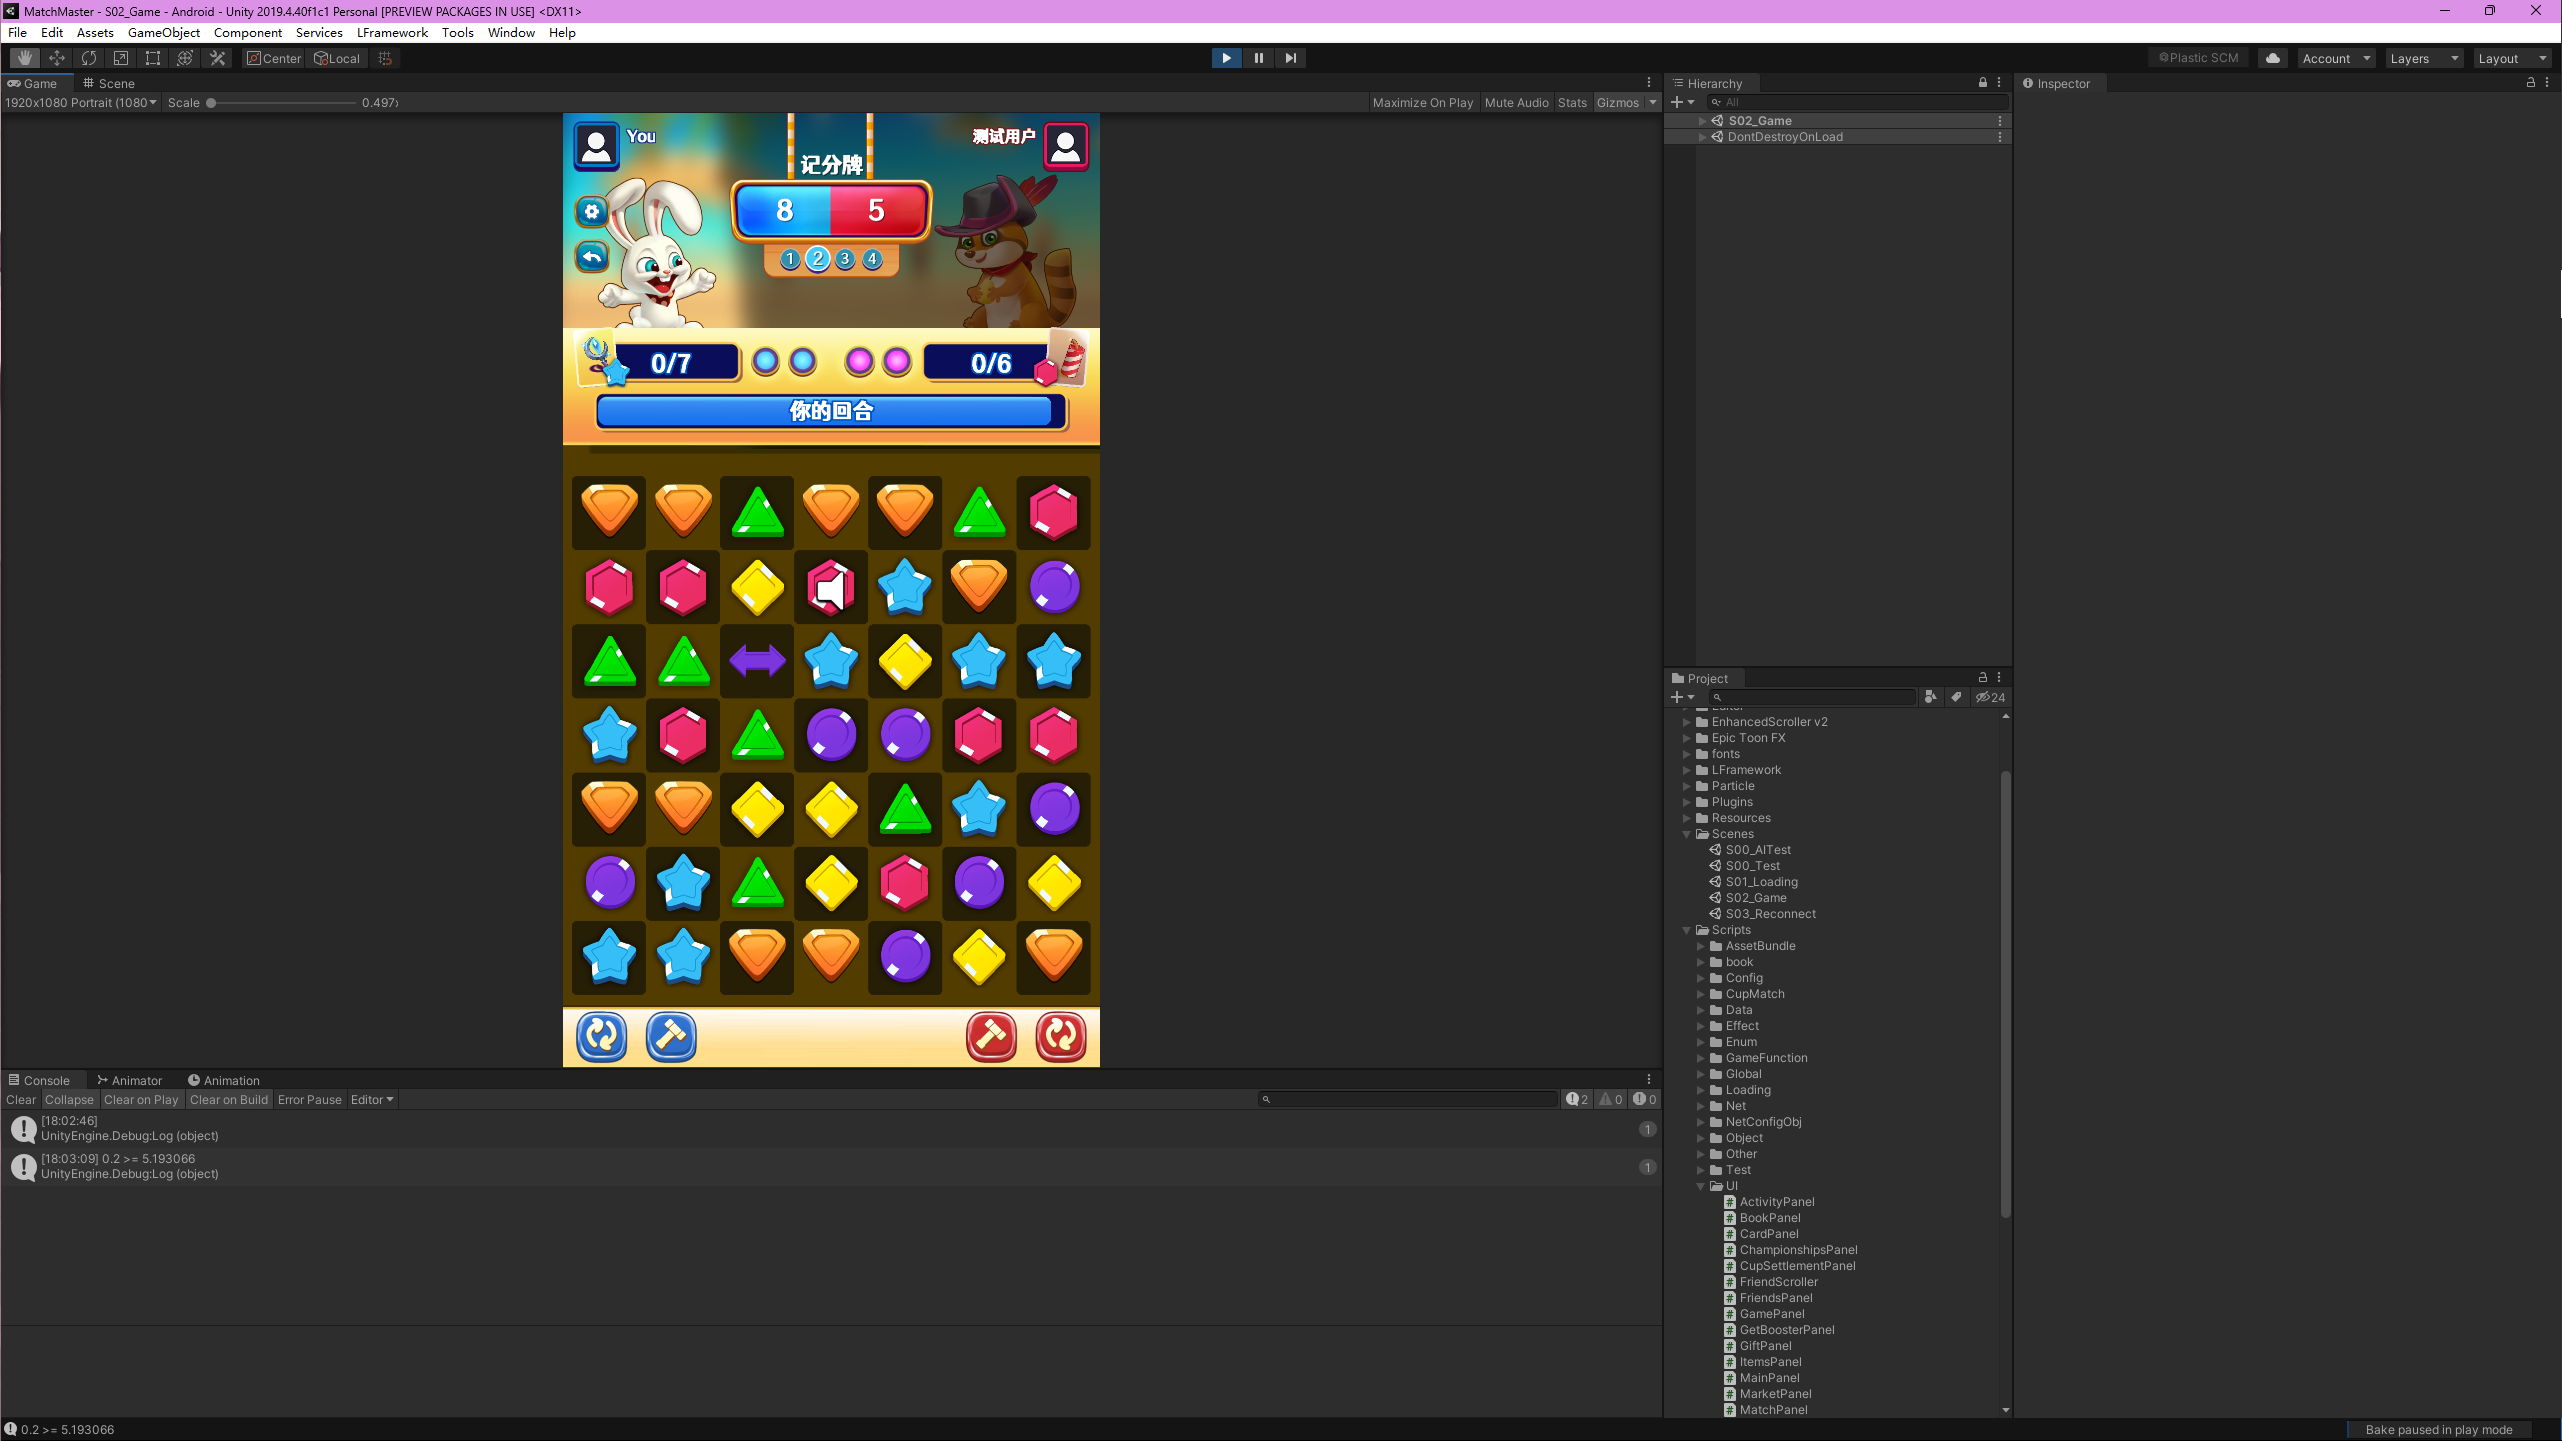Click the Console search field
Viewport: 2562px width, 1441px height.
(1408, 1100)
